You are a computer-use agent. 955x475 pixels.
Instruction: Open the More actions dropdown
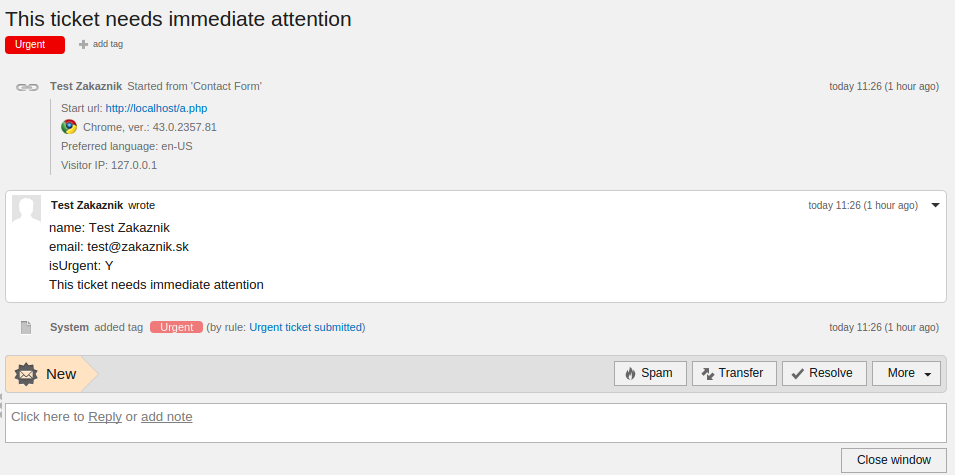point(907,374)
